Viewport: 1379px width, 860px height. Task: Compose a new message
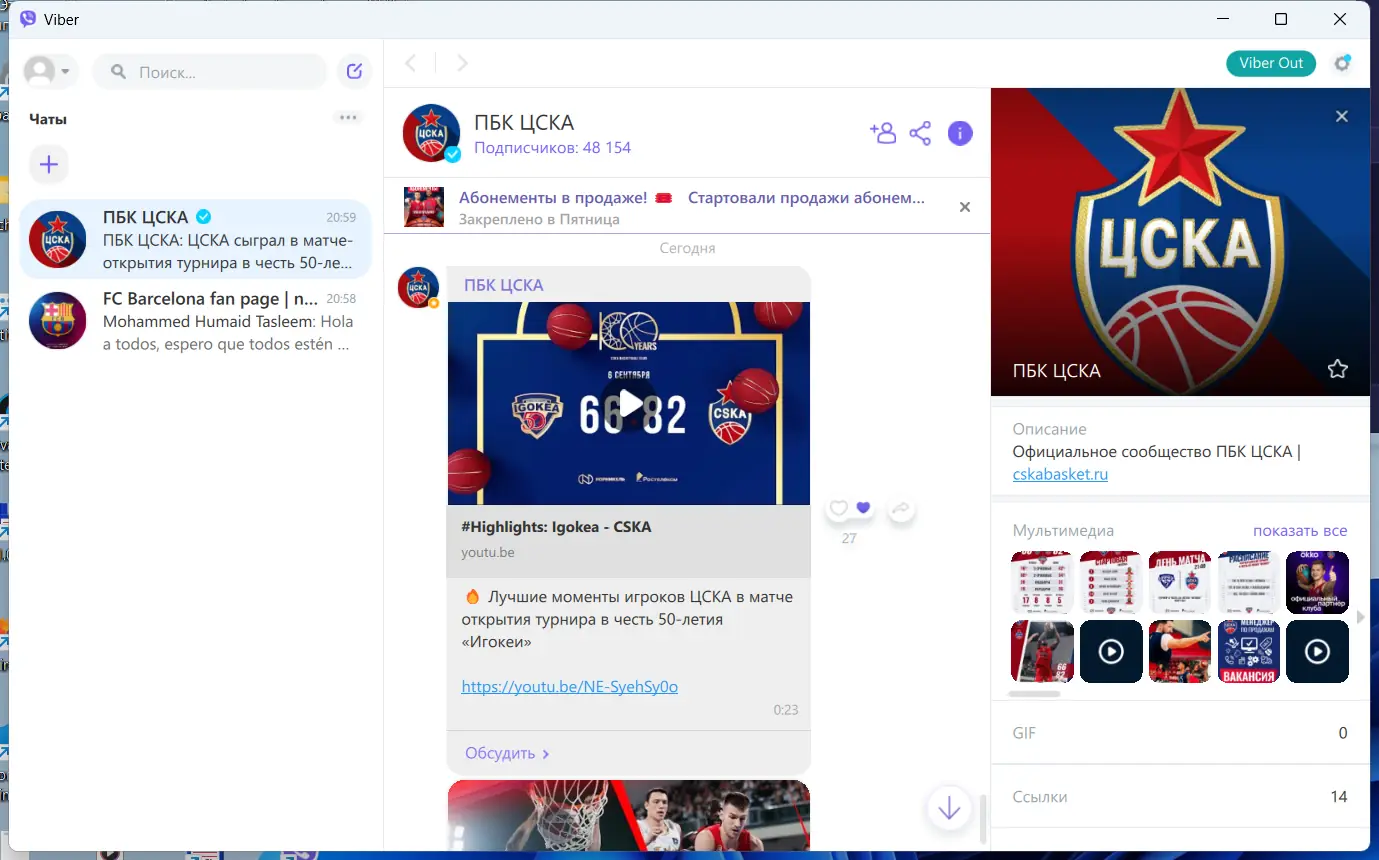354,70
